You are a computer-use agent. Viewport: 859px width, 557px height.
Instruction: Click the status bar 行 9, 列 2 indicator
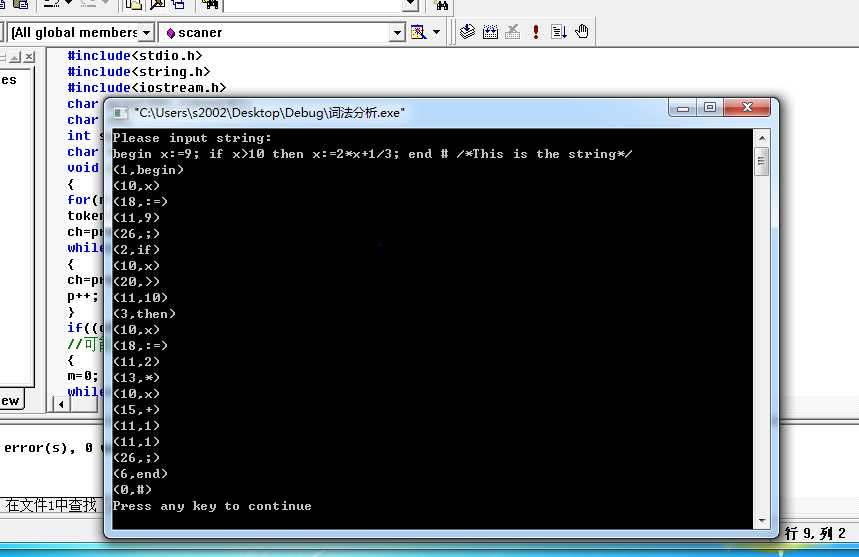point(816,533)
